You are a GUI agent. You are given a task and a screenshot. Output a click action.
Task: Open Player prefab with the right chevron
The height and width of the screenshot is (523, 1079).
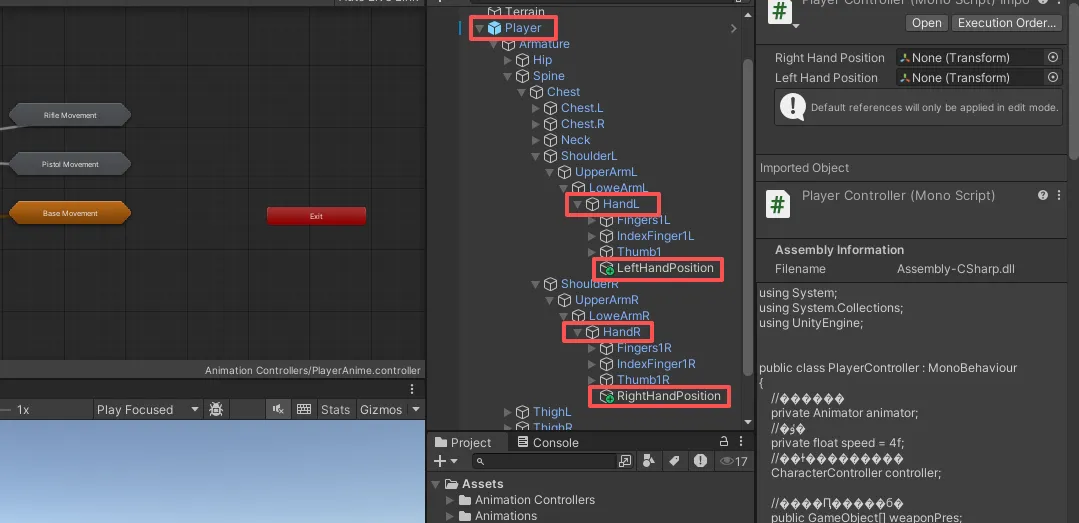point(734,28)
